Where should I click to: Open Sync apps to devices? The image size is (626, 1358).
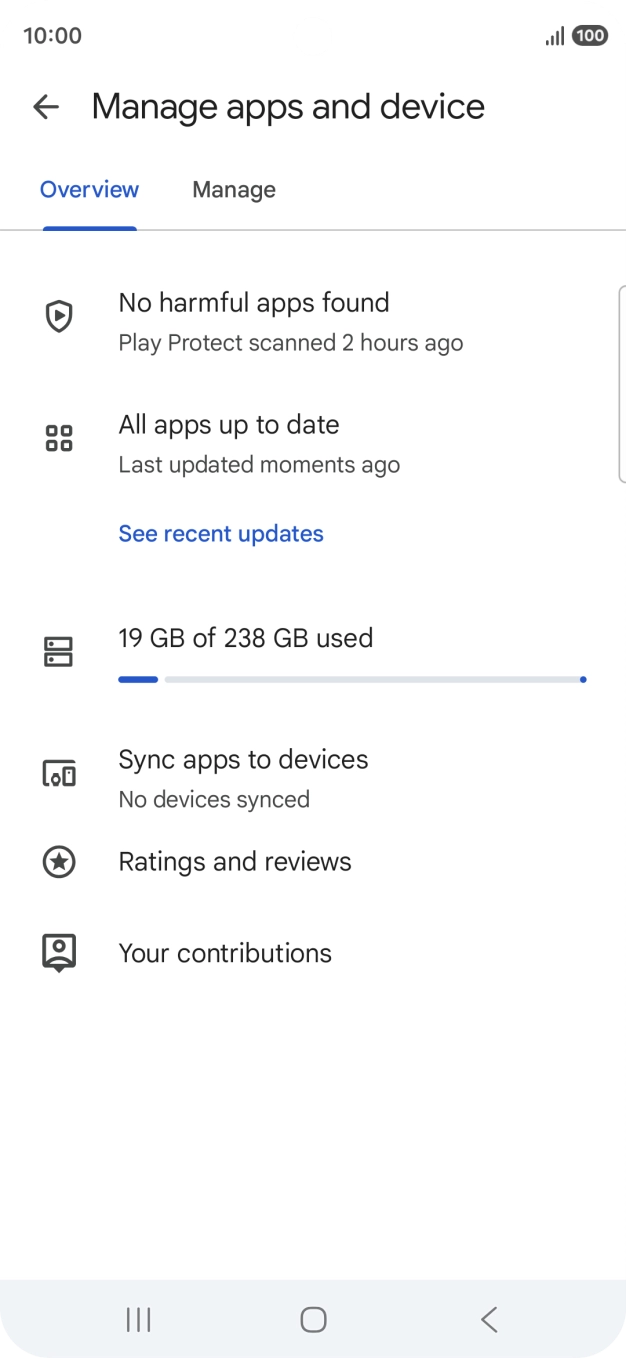[x=243, y=760]
